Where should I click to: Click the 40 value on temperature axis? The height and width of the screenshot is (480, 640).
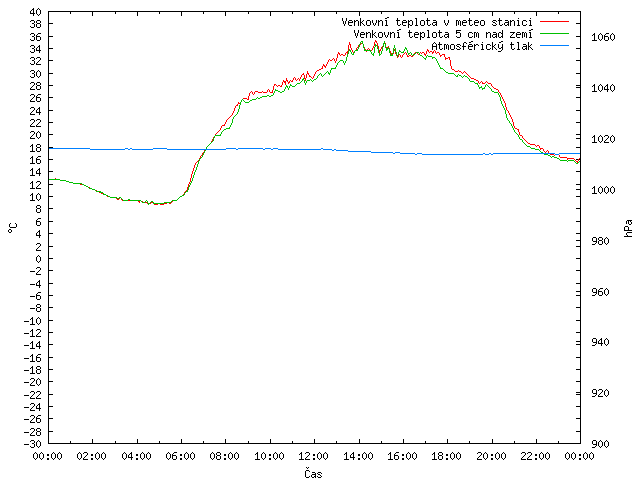(36, 12)
